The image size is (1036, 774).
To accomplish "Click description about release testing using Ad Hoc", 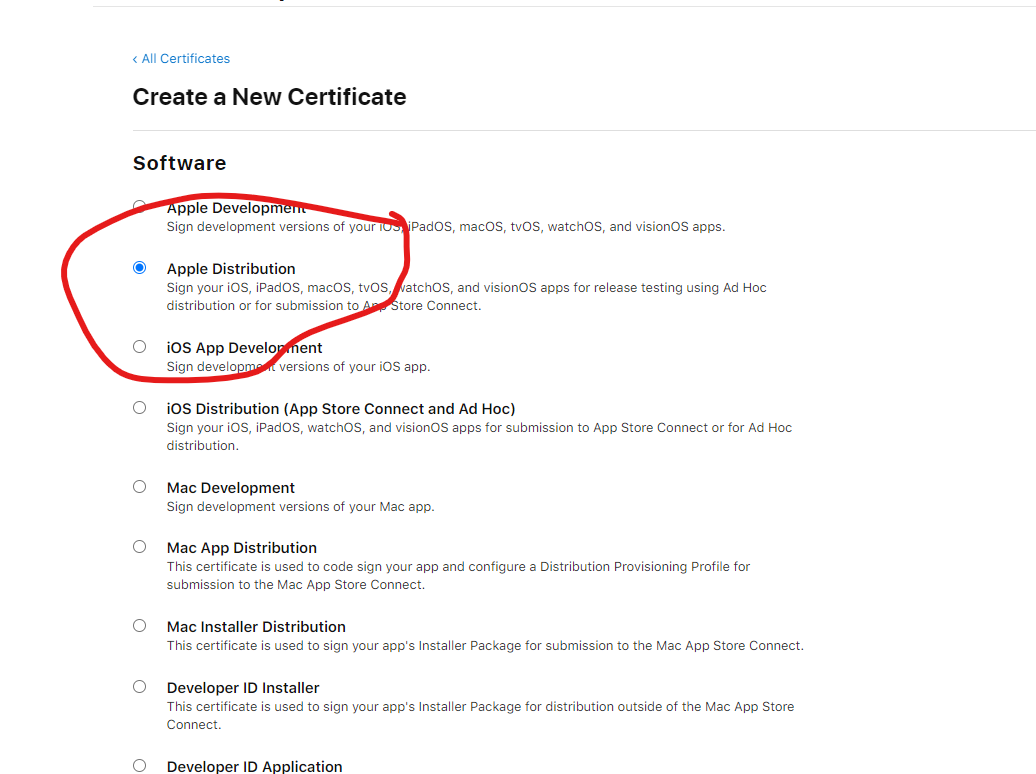I will point(466,297).
